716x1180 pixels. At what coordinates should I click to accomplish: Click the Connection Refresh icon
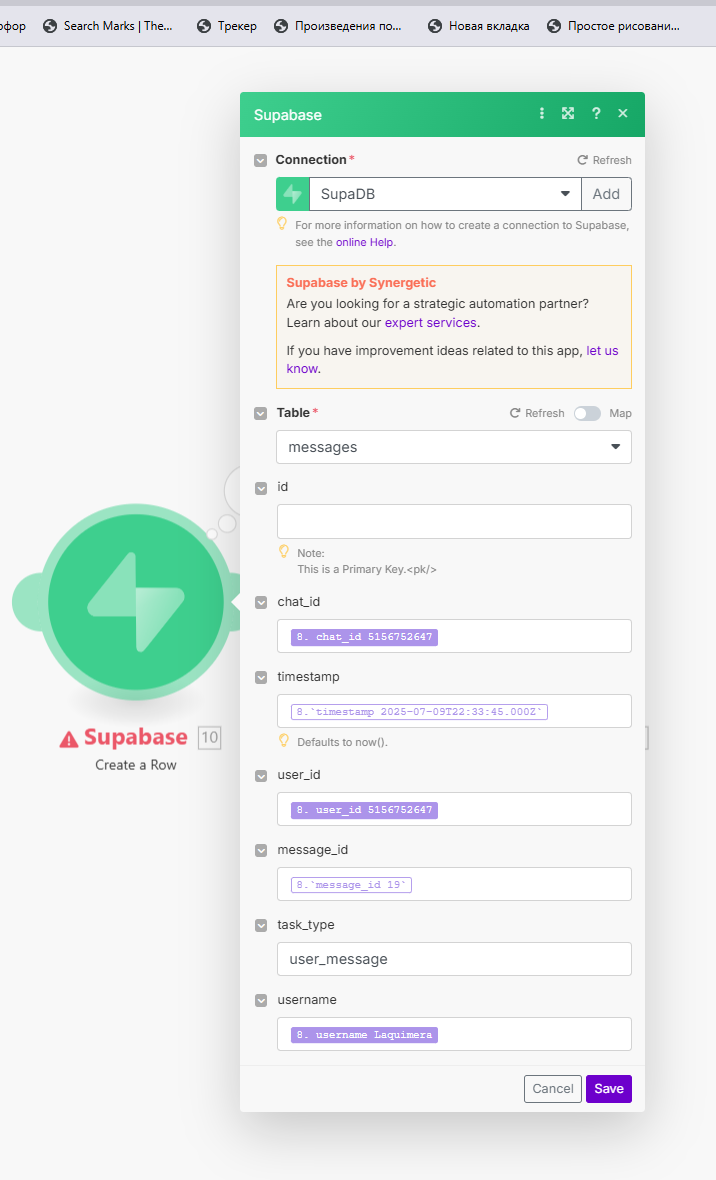pyautogui.click(x=582, y=160)
